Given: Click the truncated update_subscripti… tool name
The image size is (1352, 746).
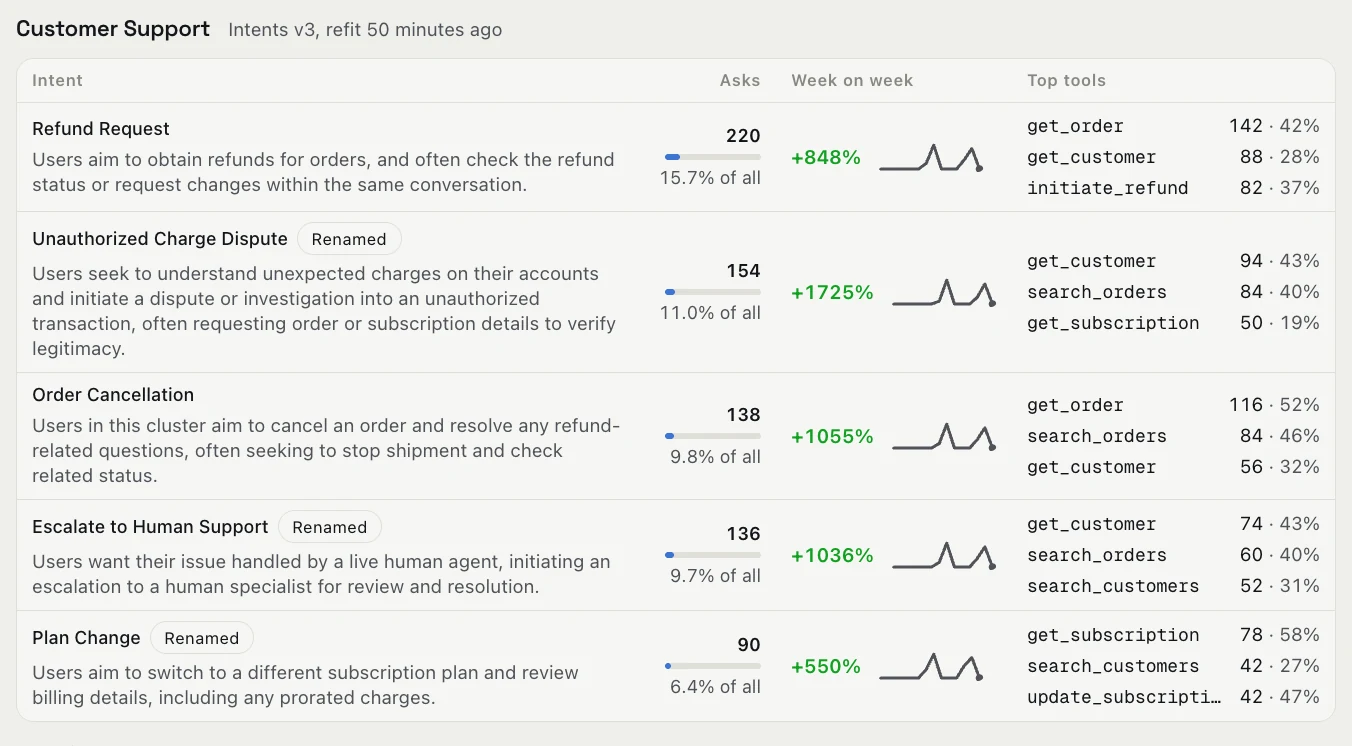Looking at the screenshot, I should [x=1124, y=697].
